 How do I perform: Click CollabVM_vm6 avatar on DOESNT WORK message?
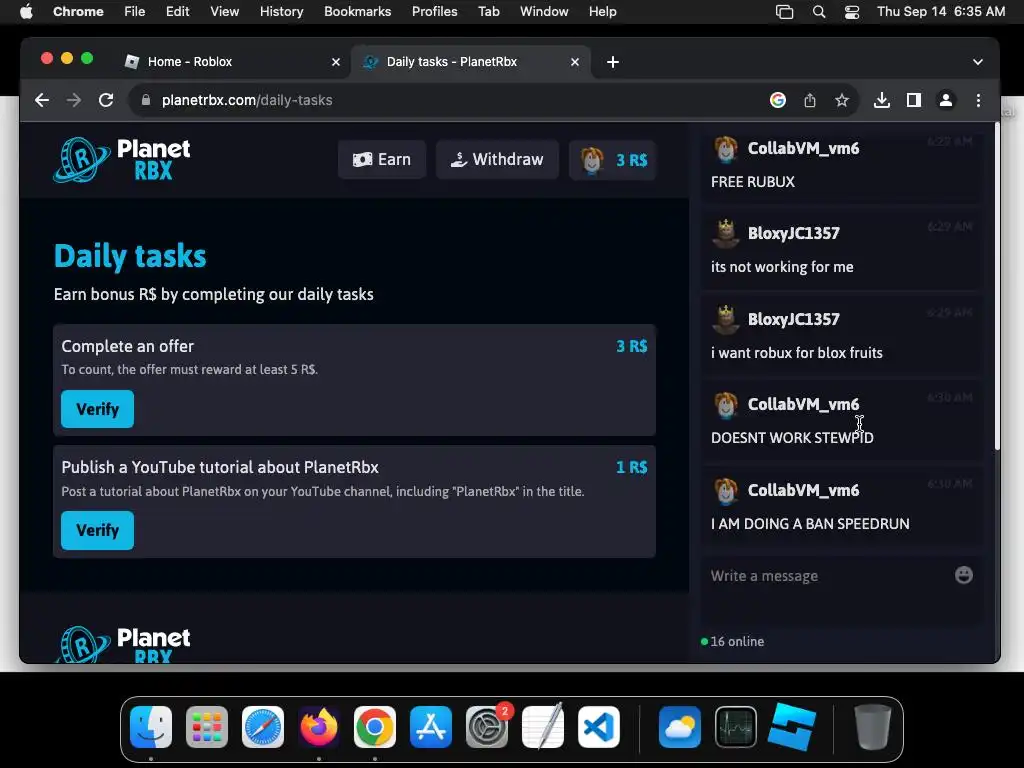point(726,405)
